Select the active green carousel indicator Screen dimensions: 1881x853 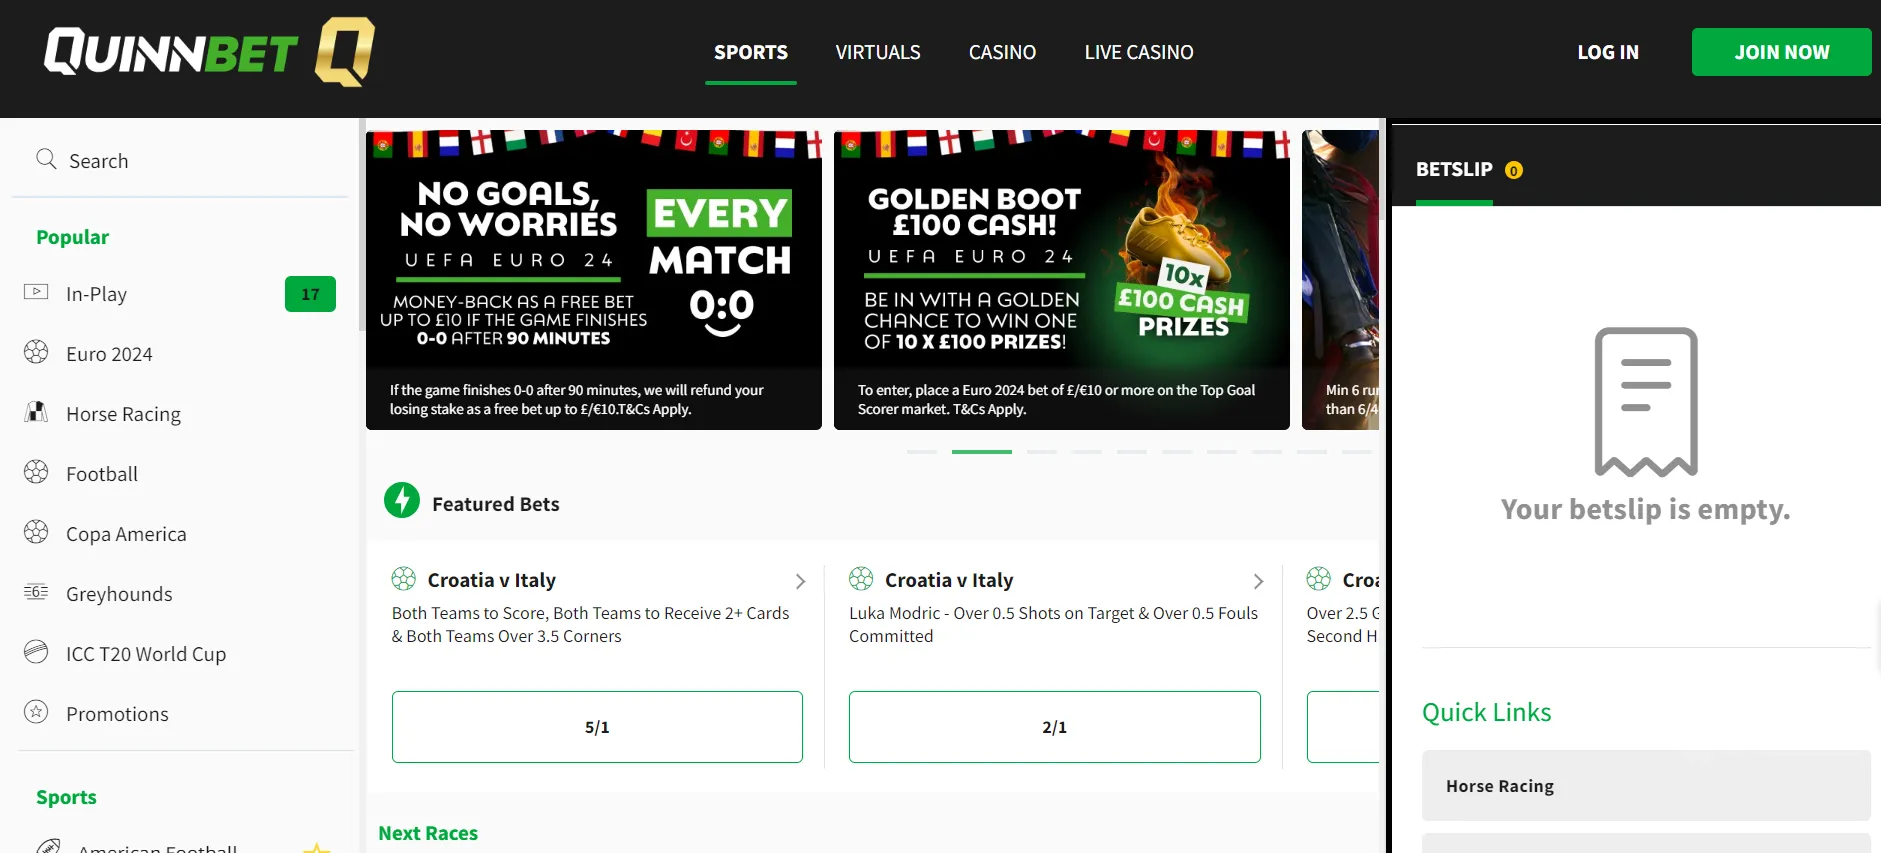click(982, 452)
